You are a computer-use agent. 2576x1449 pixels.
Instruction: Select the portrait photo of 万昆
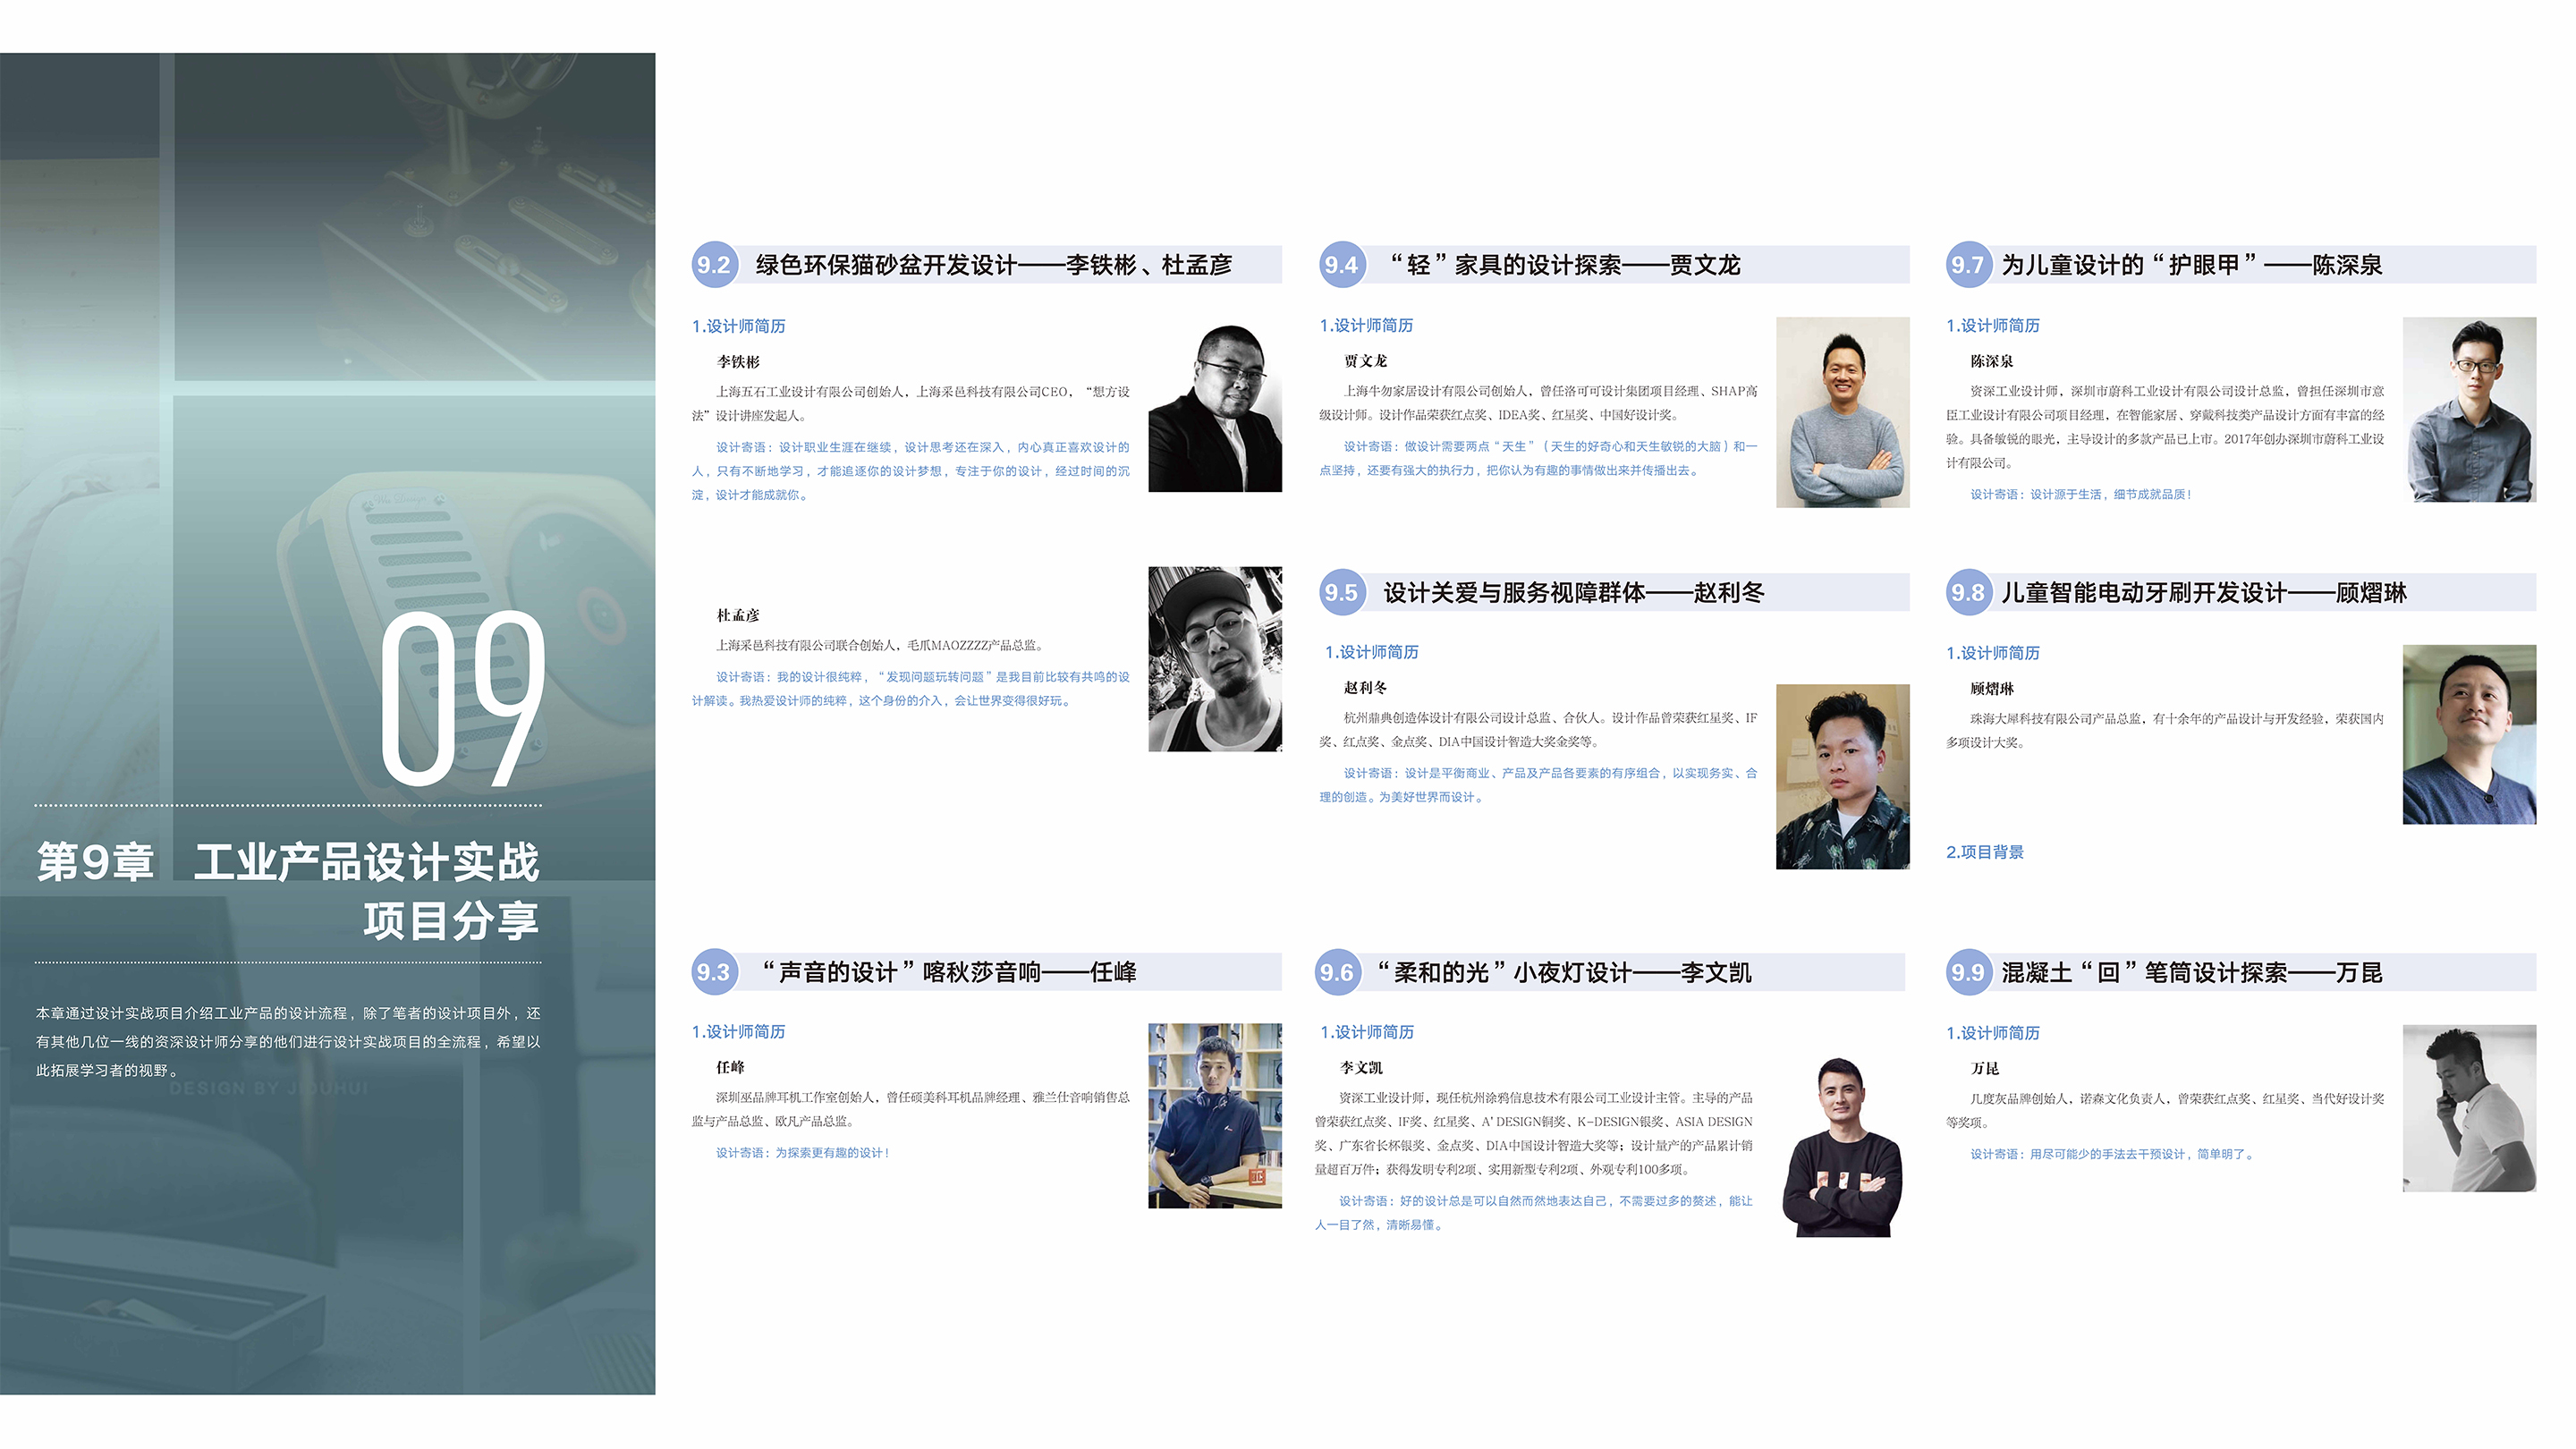[x=2470, y=1108]
